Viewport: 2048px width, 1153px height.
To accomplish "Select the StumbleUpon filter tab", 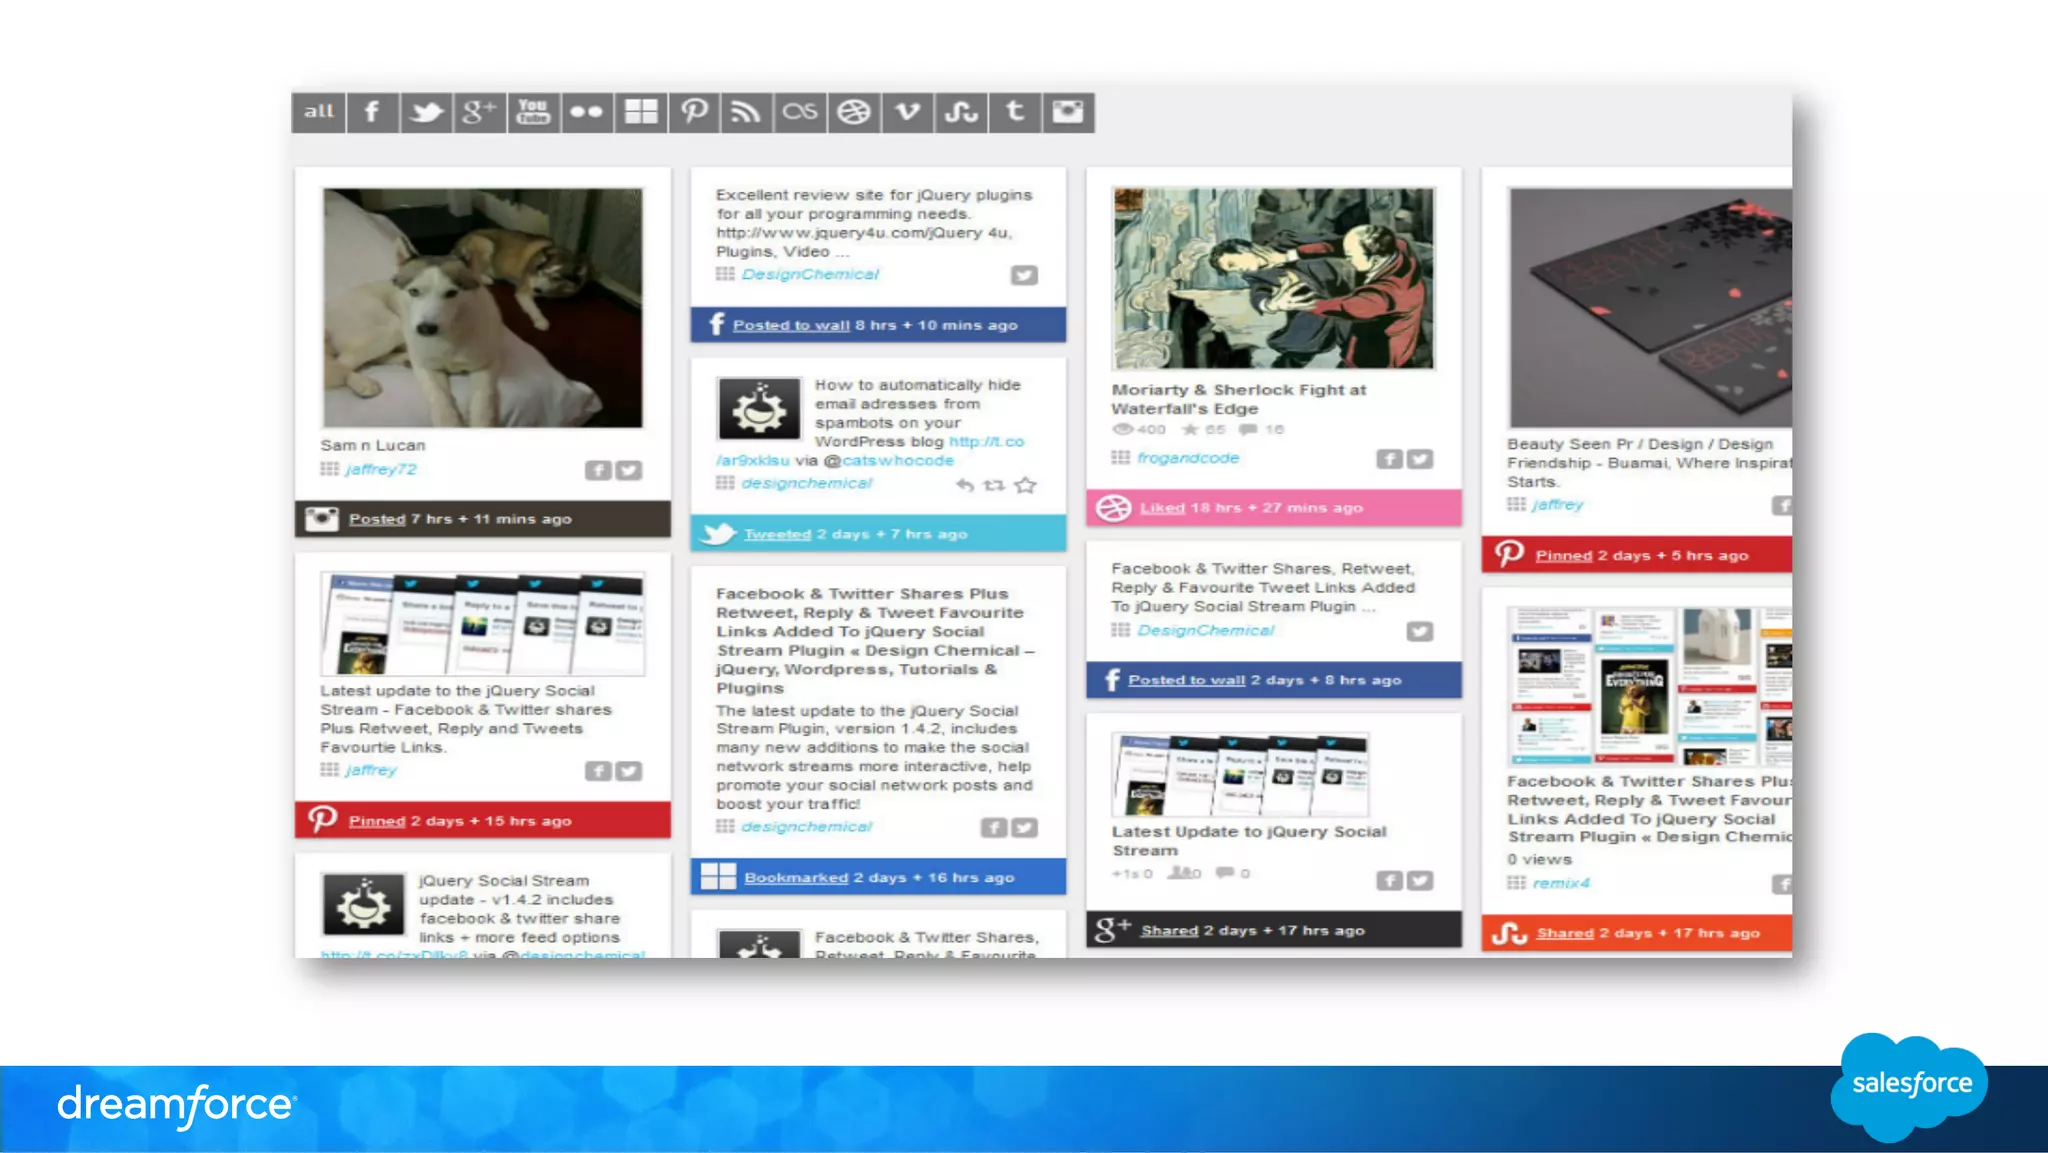I will 961,112.
